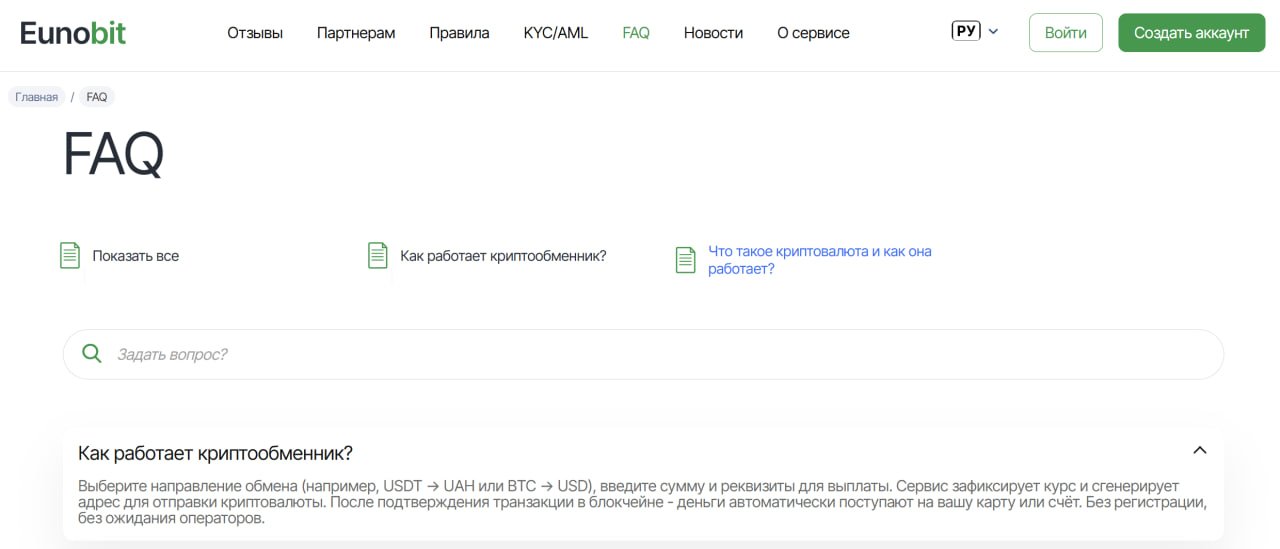
Task: Open Отзывы in the navigation menu
Action: (x=255, y=33)
